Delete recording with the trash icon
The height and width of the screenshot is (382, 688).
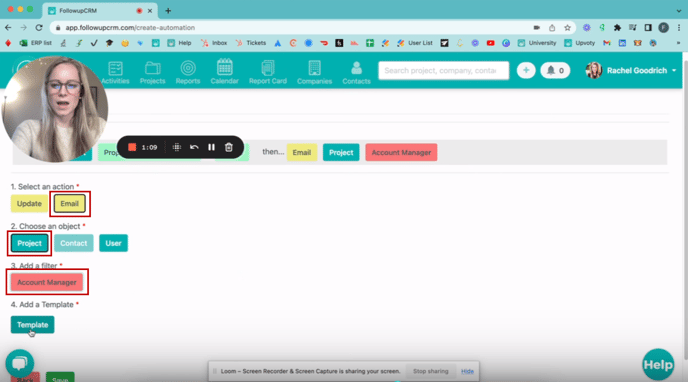229,147
